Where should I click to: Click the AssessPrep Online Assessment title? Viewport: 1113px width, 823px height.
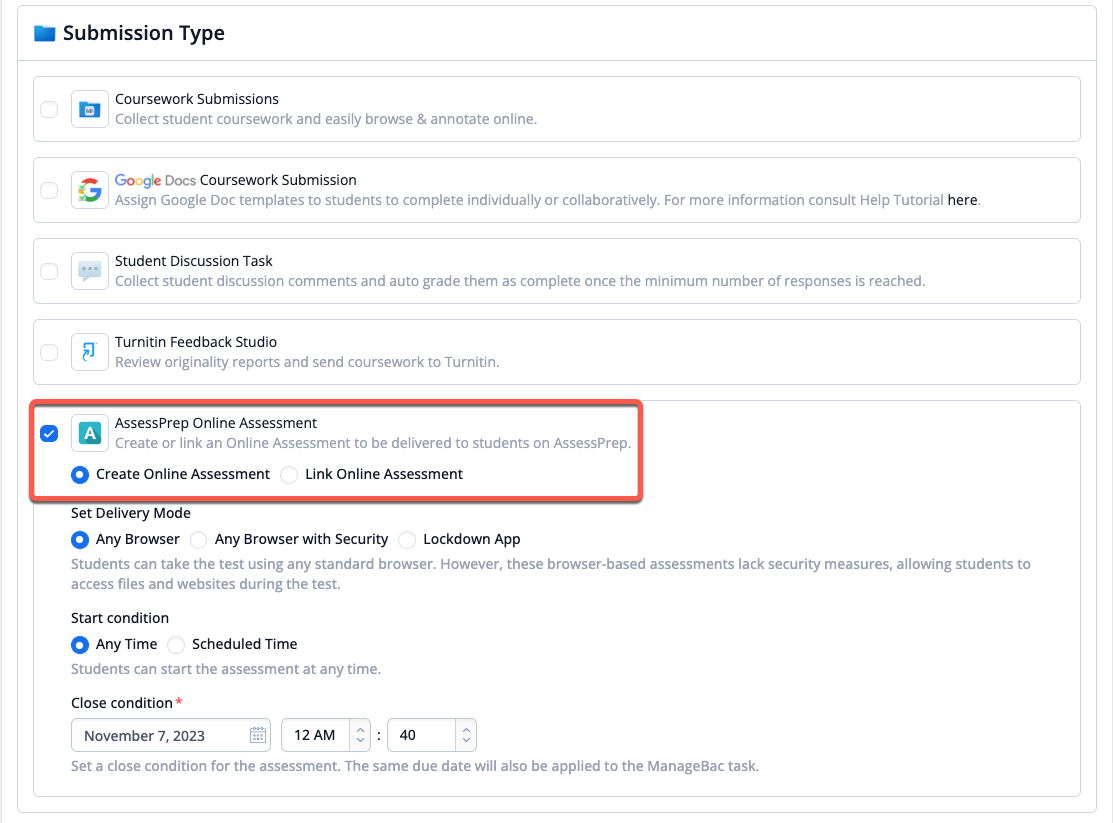[216, 423]
